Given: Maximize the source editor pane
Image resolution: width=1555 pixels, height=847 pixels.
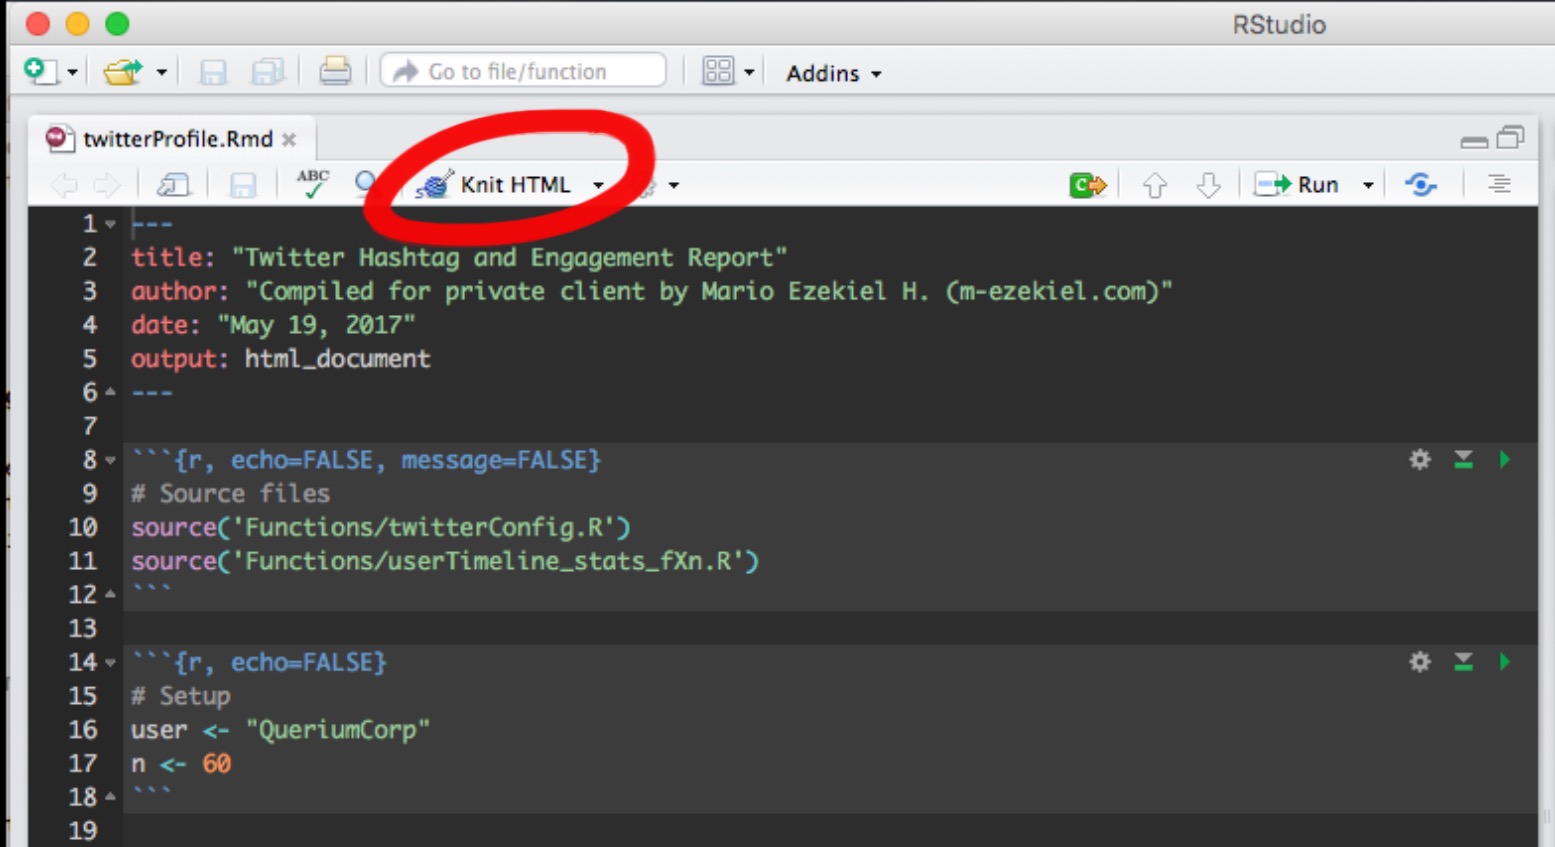Looking at the screenshot, I should click(x=1510, y=138).
